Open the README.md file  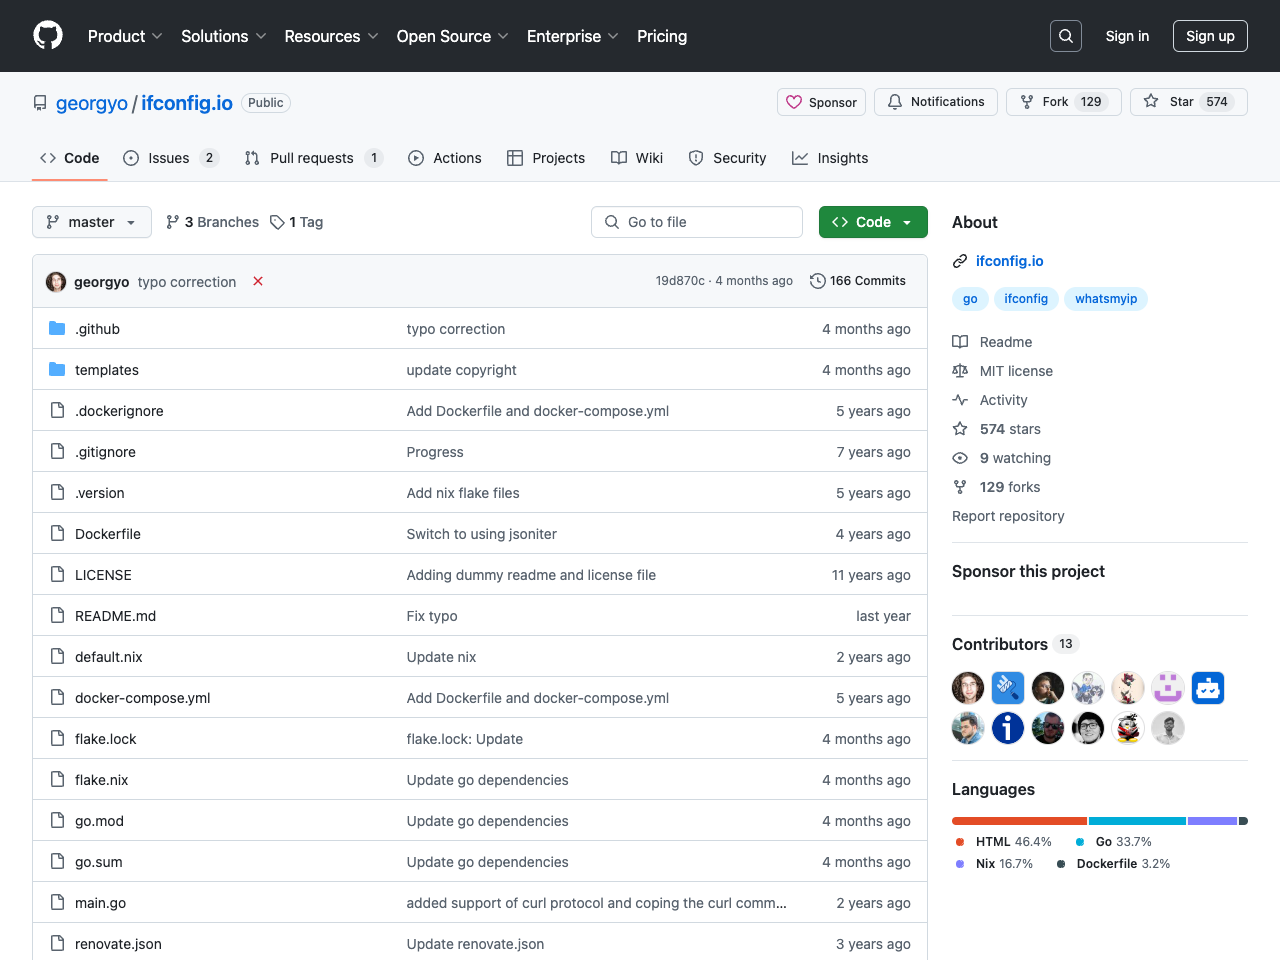[115, 616]
